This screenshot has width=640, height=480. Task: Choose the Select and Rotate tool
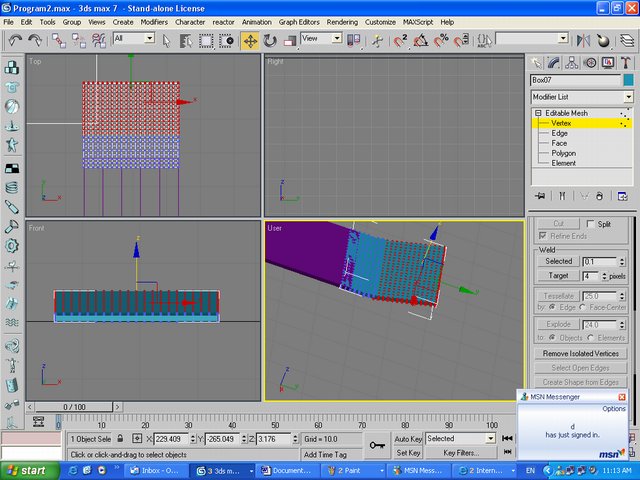pos(270,40)
